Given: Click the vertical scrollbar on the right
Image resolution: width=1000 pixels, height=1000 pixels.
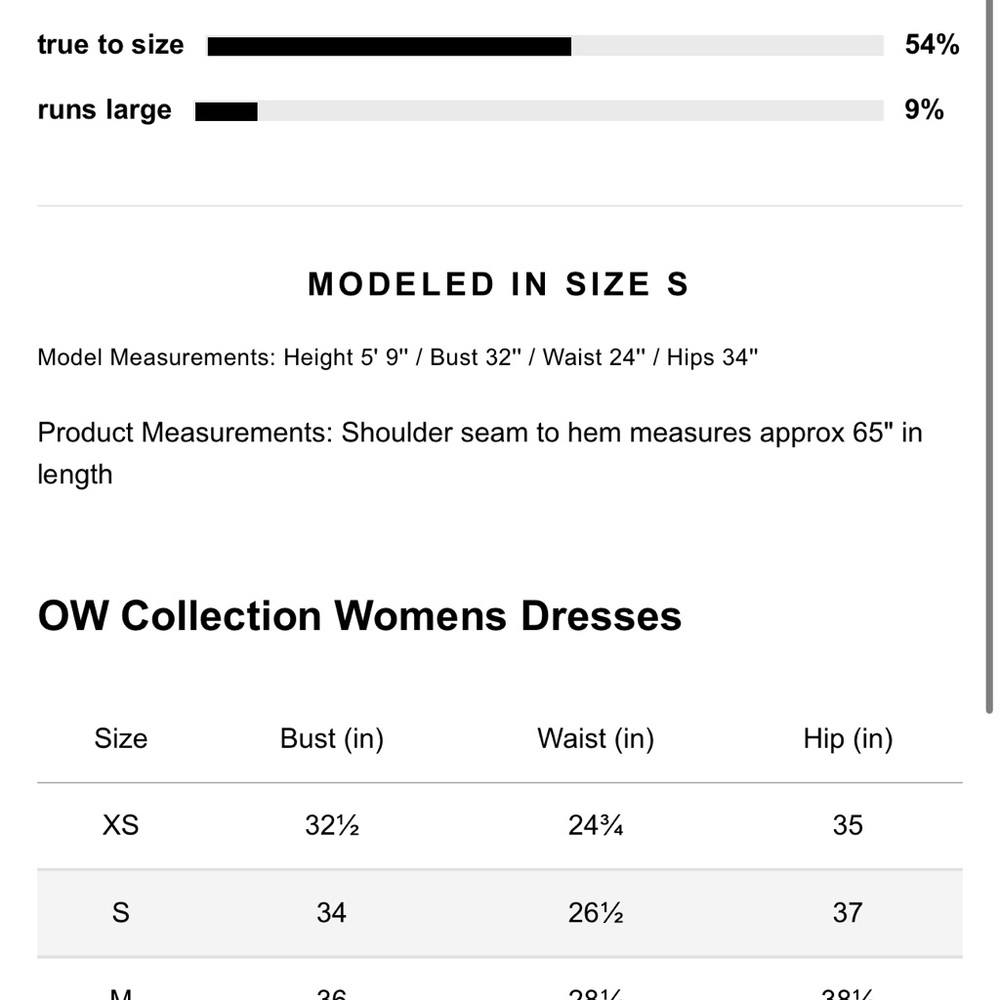Looking at the screenshot, I should point(989,357).
